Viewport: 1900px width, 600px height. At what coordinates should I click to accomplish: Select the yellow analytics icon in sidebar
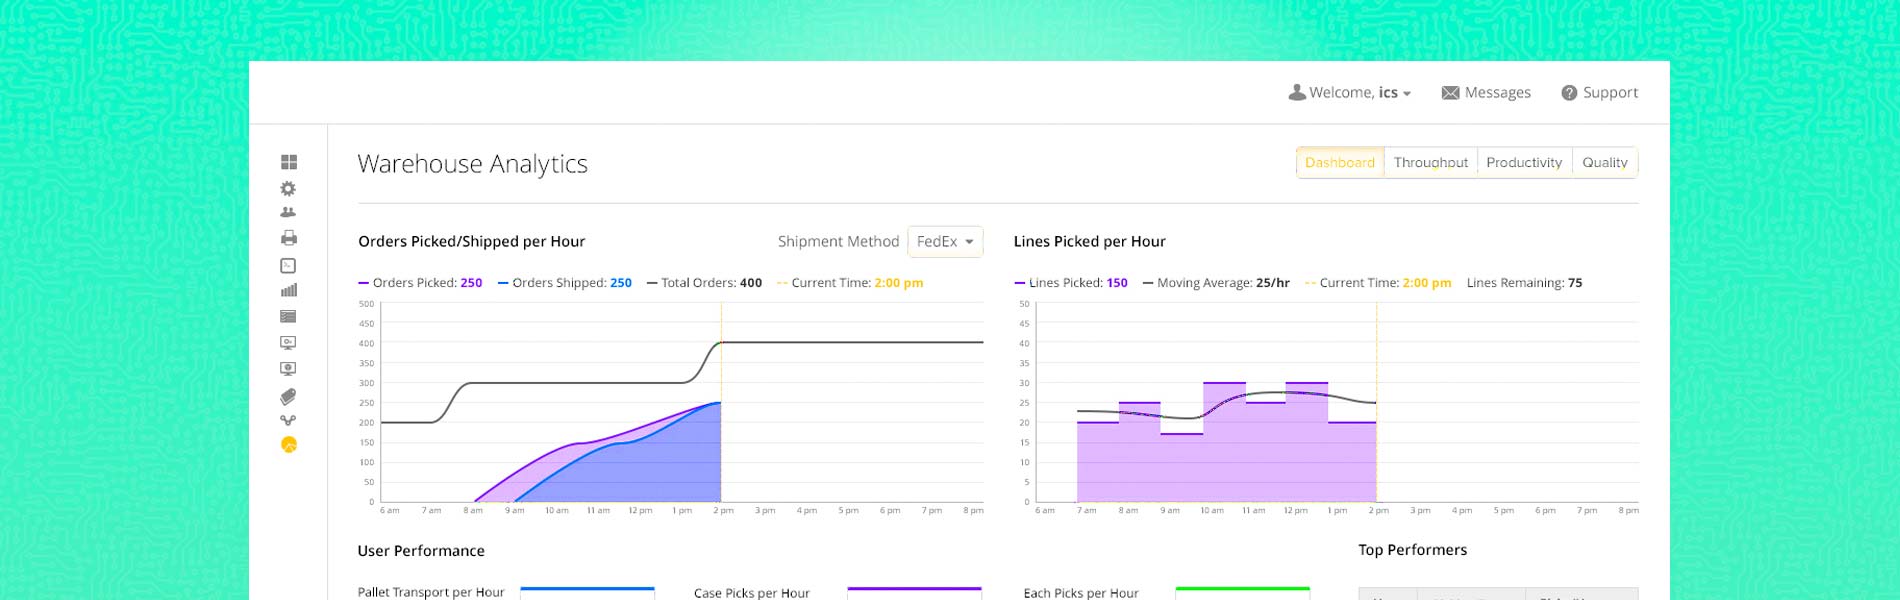click(289, 445)
